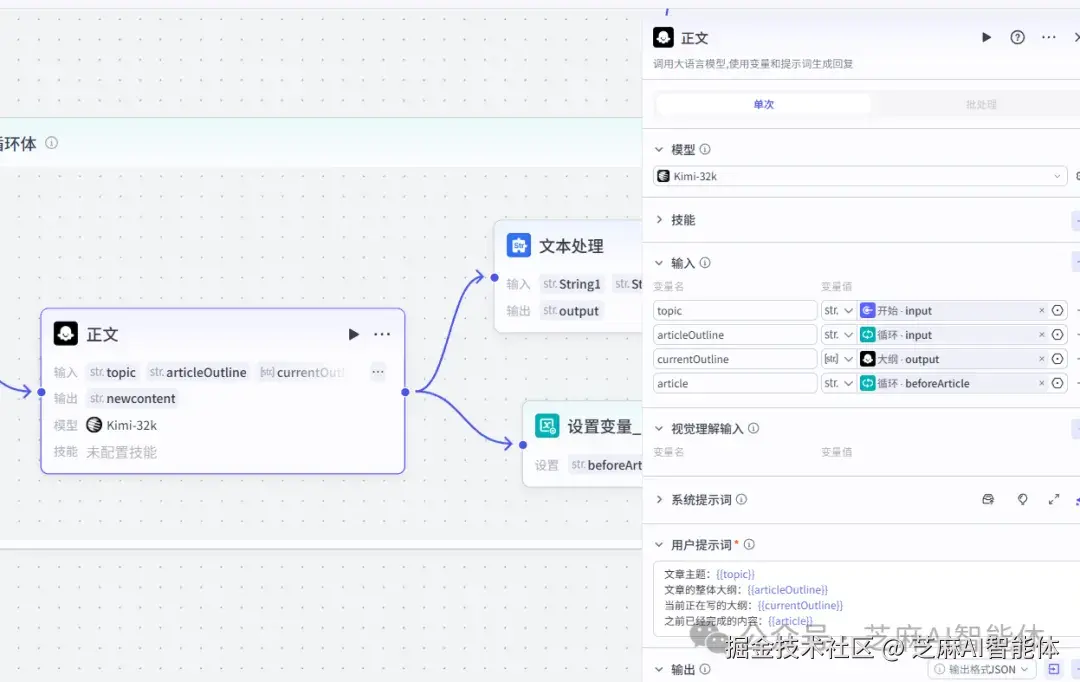Open the help icon in the 正文 panel
Image resolution: width=1080 pixels, height=682 pixels.
(1017, 37)
